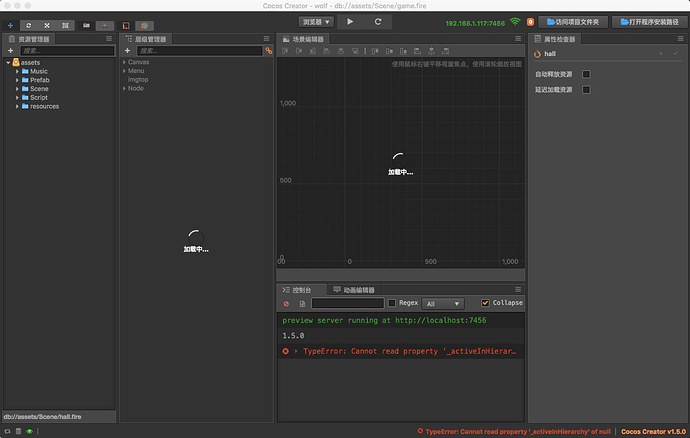Screen dimensions: 690x438
Task: Enable the auto release assets checkbox
Action: point(586,74)
